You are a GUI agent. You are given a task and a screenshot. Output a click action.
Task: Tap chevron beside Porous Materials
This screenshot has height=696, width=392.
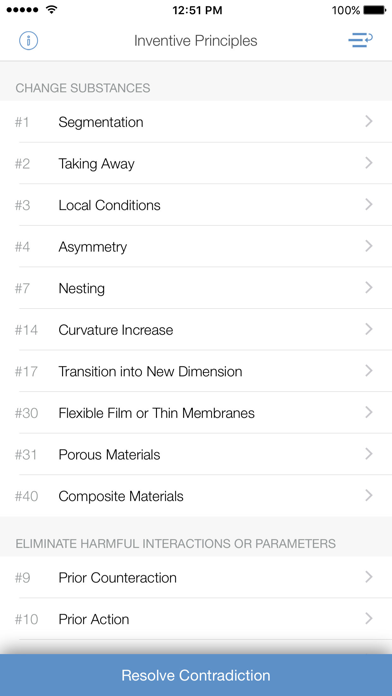point(368,454)
